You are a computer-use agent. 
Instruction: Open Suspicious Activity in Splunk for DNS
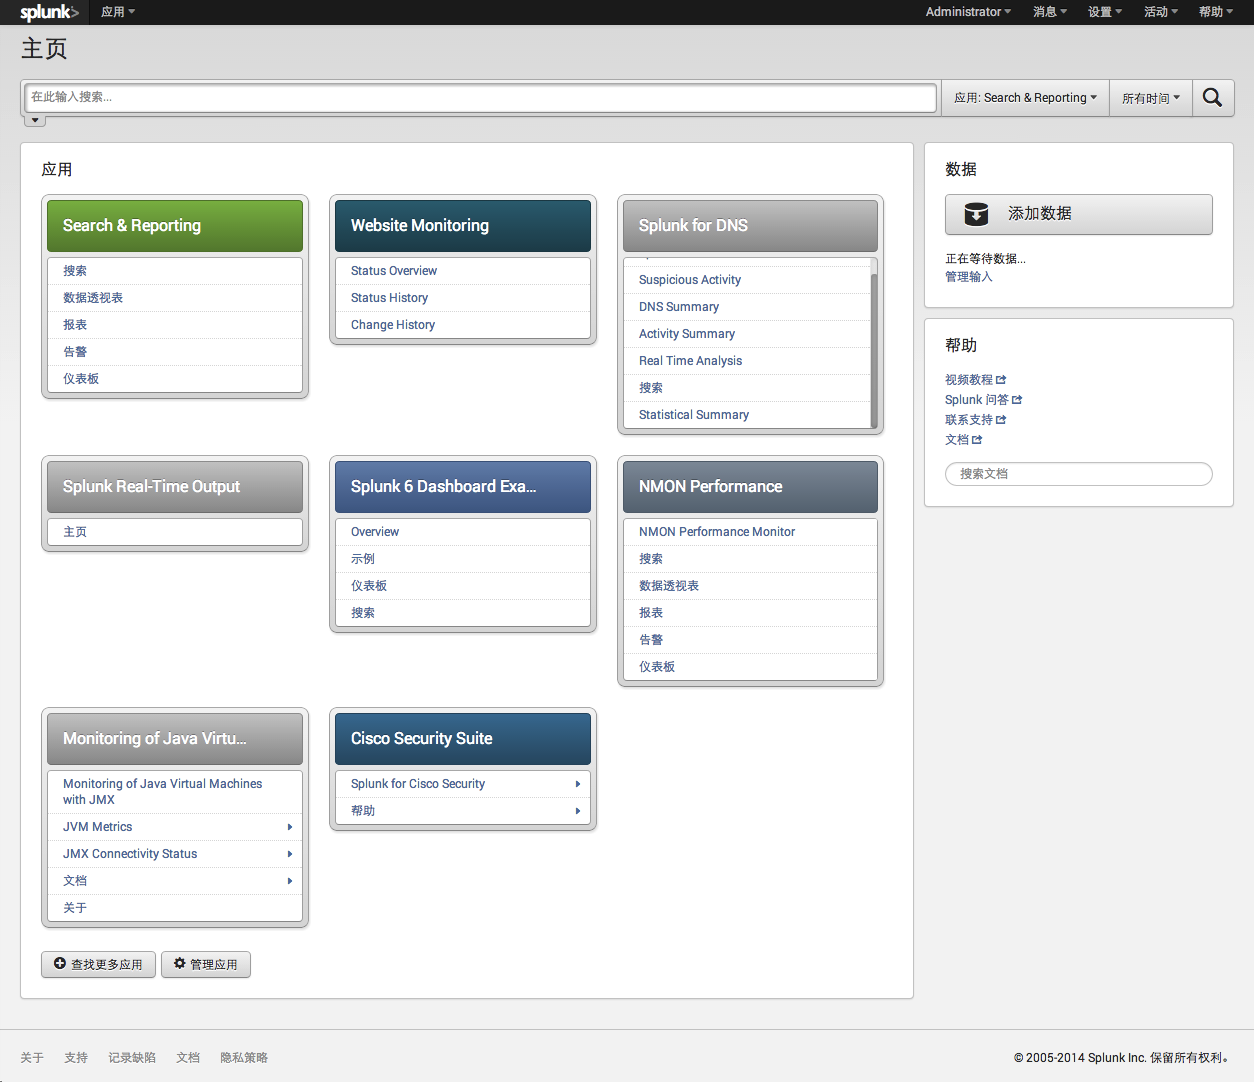click(x=690, y=280)
